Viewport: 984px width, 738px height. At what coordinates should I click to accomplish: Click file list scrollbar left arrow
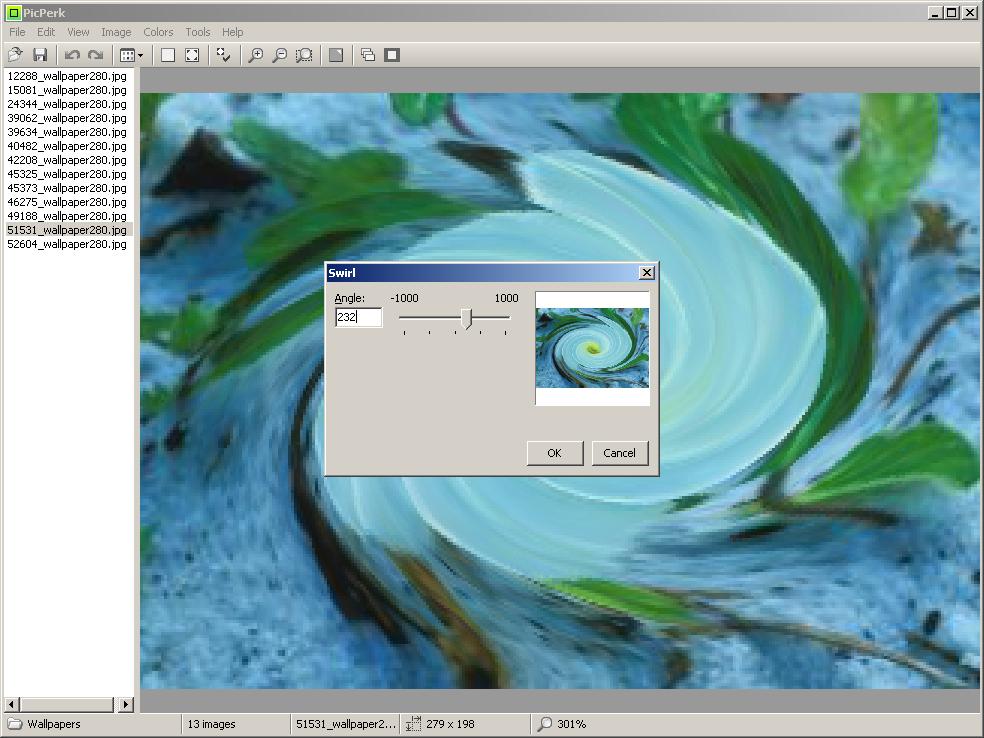[x=12, y=704]
